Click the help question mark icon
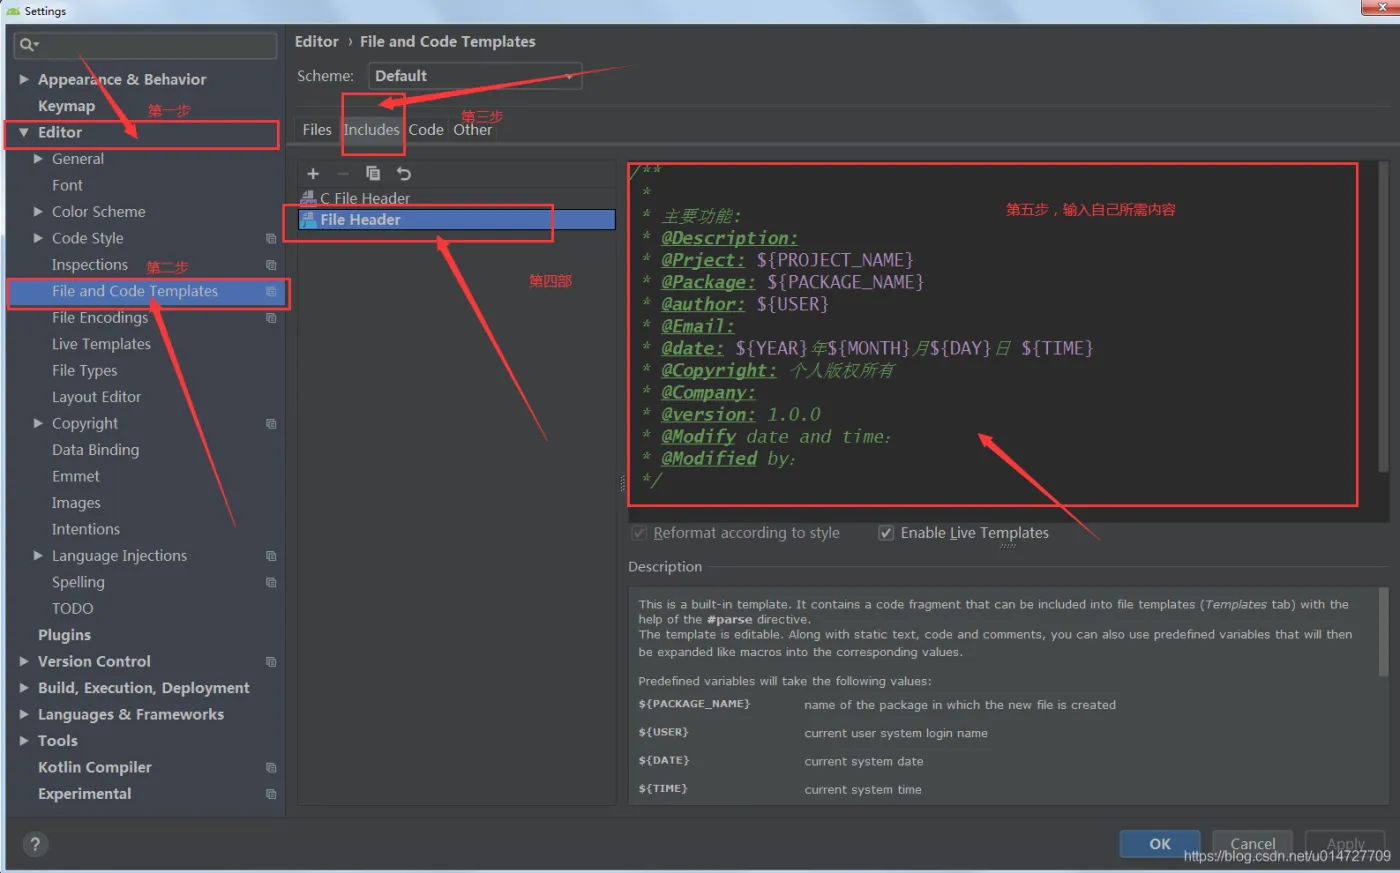Screen dimensions: 1400x873 point(35,845)
